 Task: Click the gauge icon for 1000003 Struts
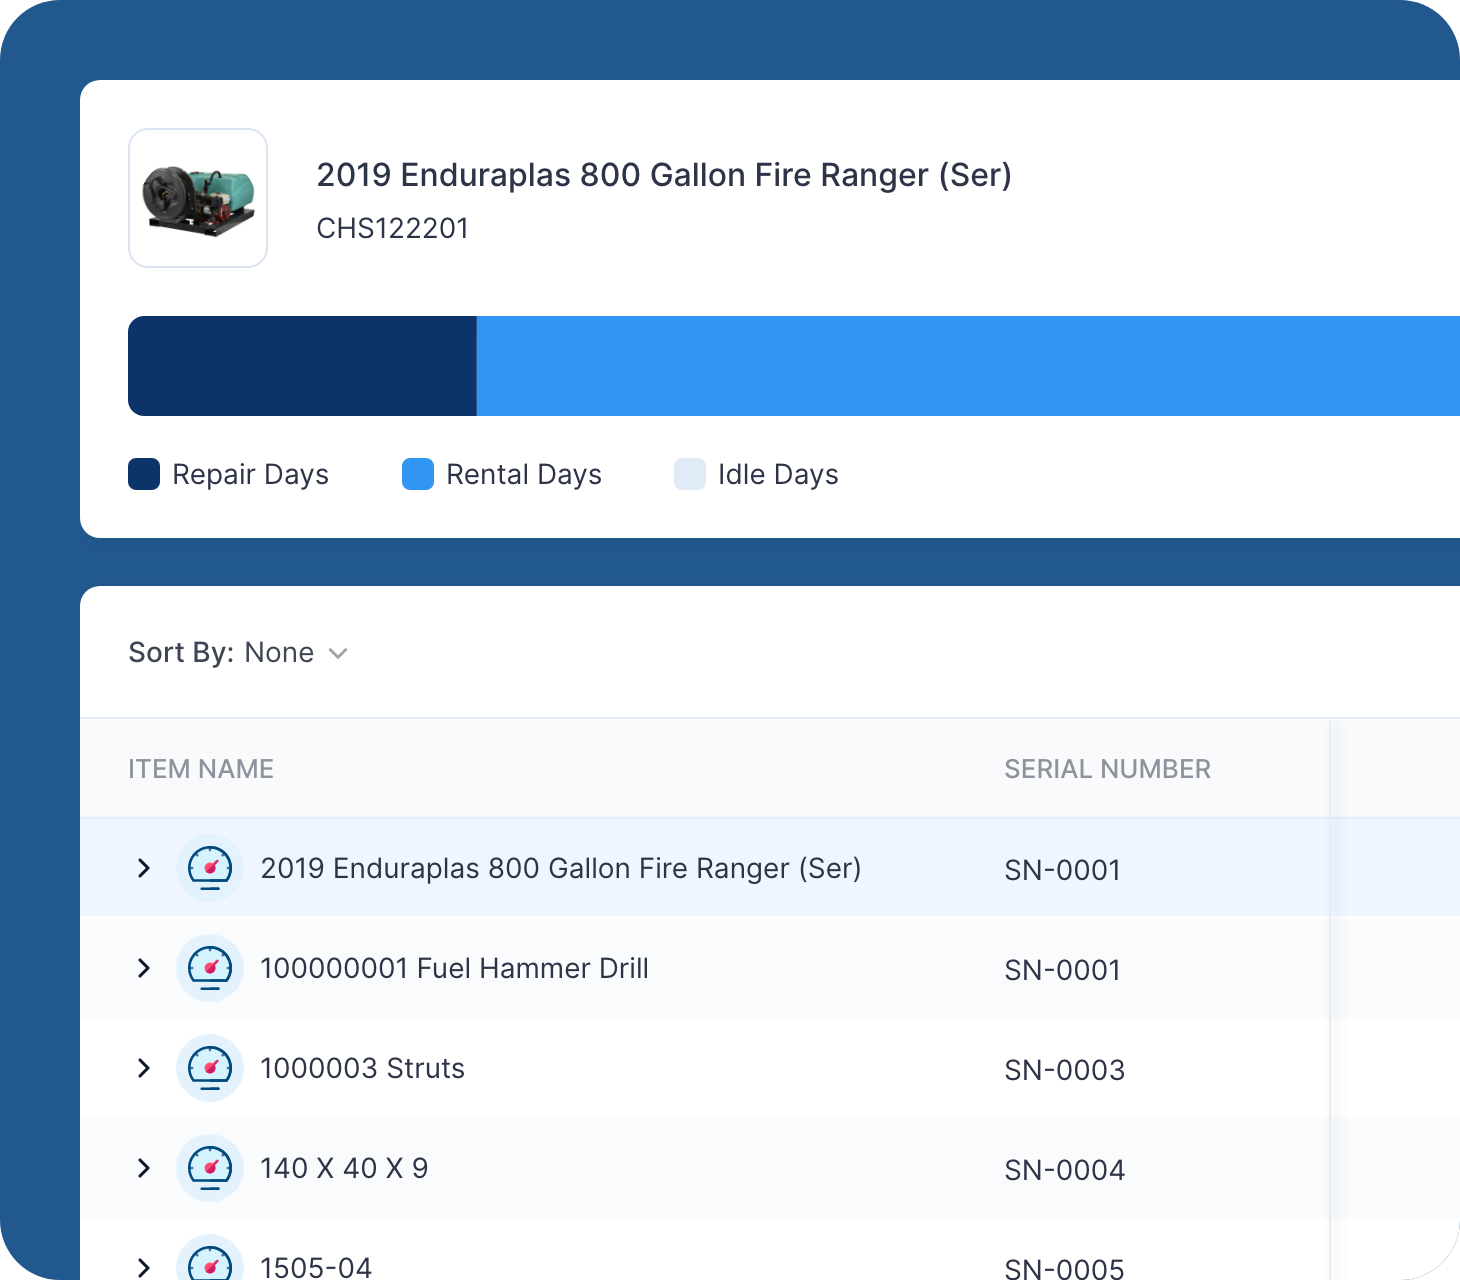pos(210,1068)
